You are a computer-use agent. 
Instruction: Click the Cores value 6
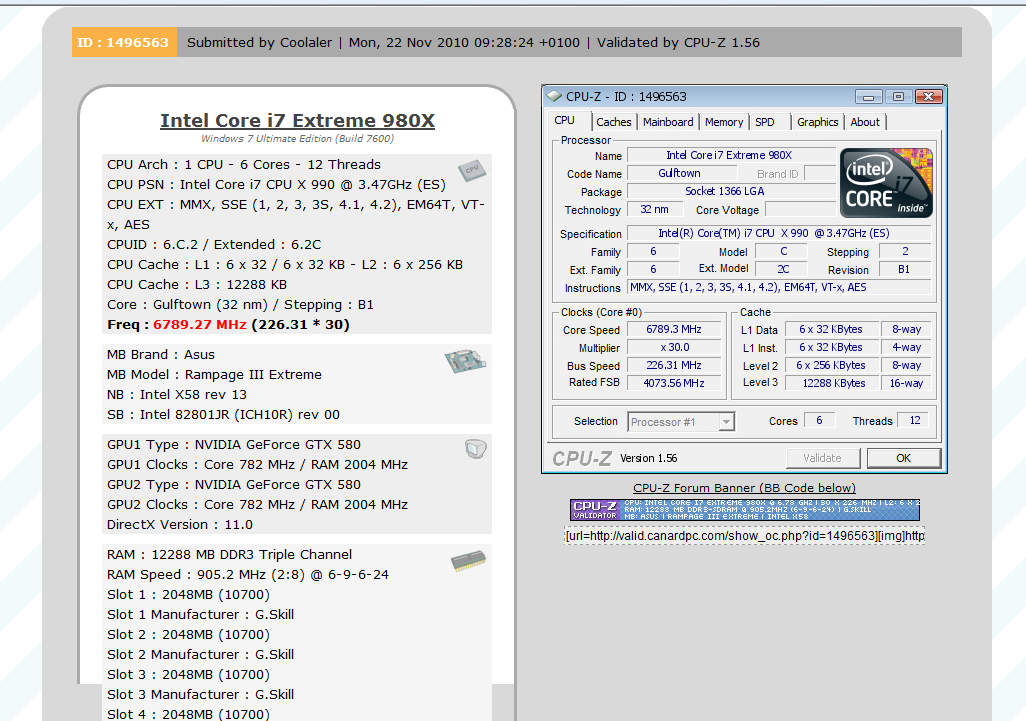819,421
